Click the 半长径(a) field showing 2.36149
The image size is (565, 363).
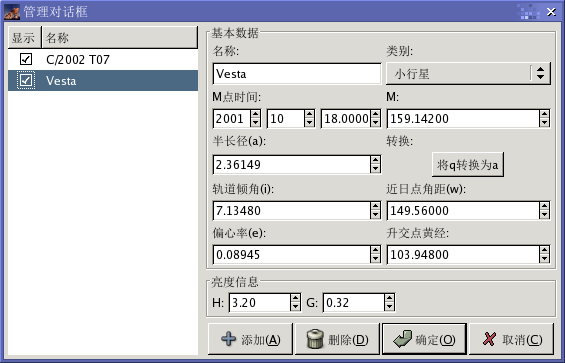click(x=292, y=165)
